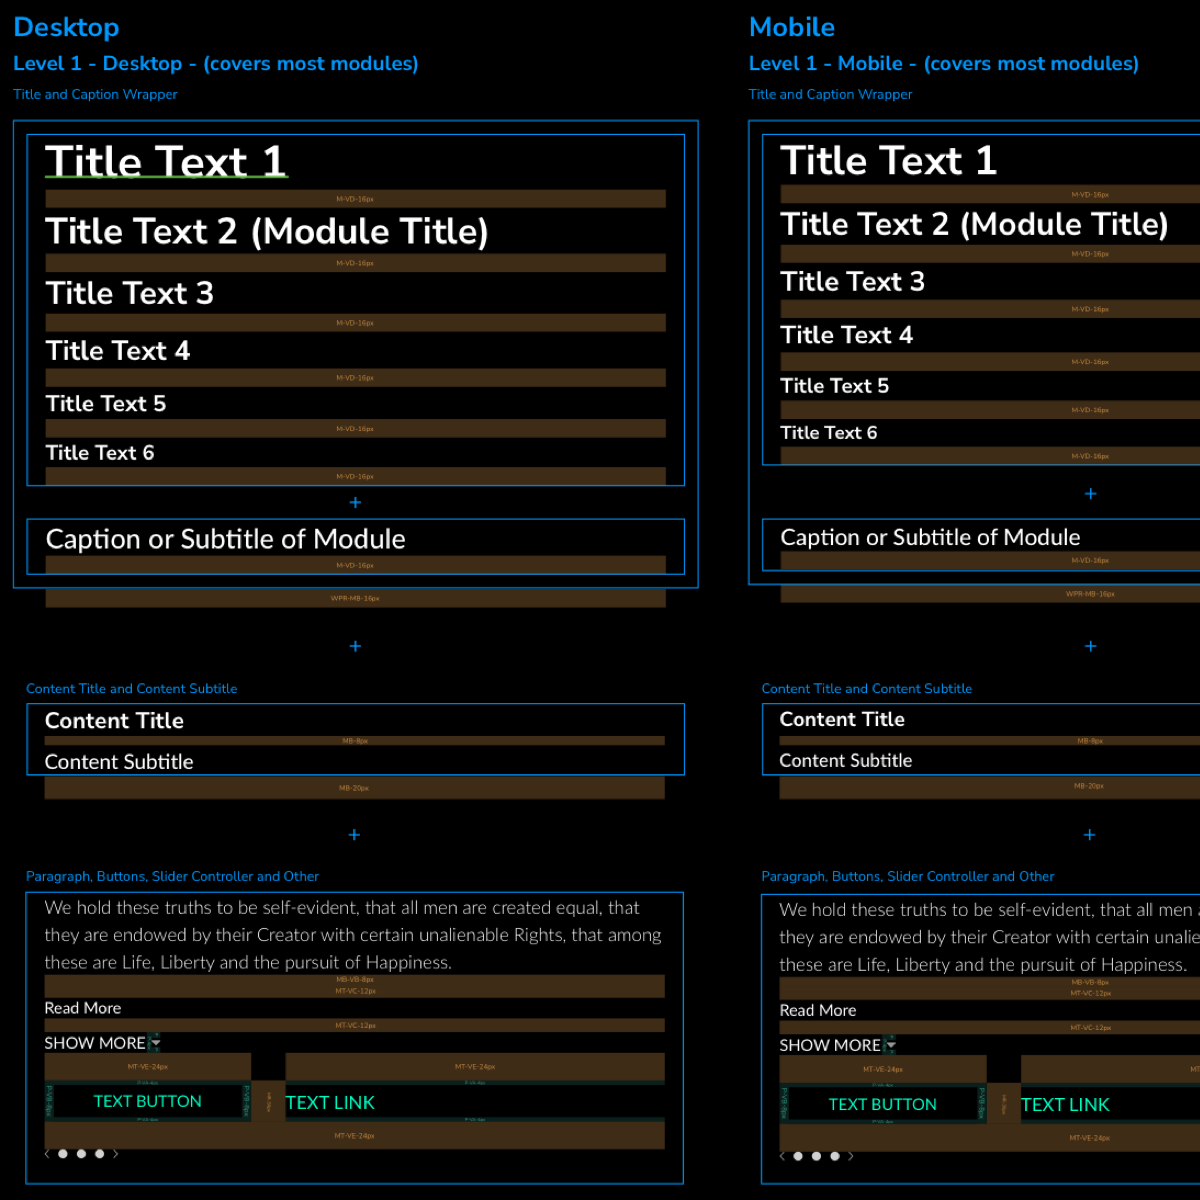Click the Desktop heading at top left
Viewport: 1200px width, 1200px height.
pyautogui.click(x=66, y=27)
